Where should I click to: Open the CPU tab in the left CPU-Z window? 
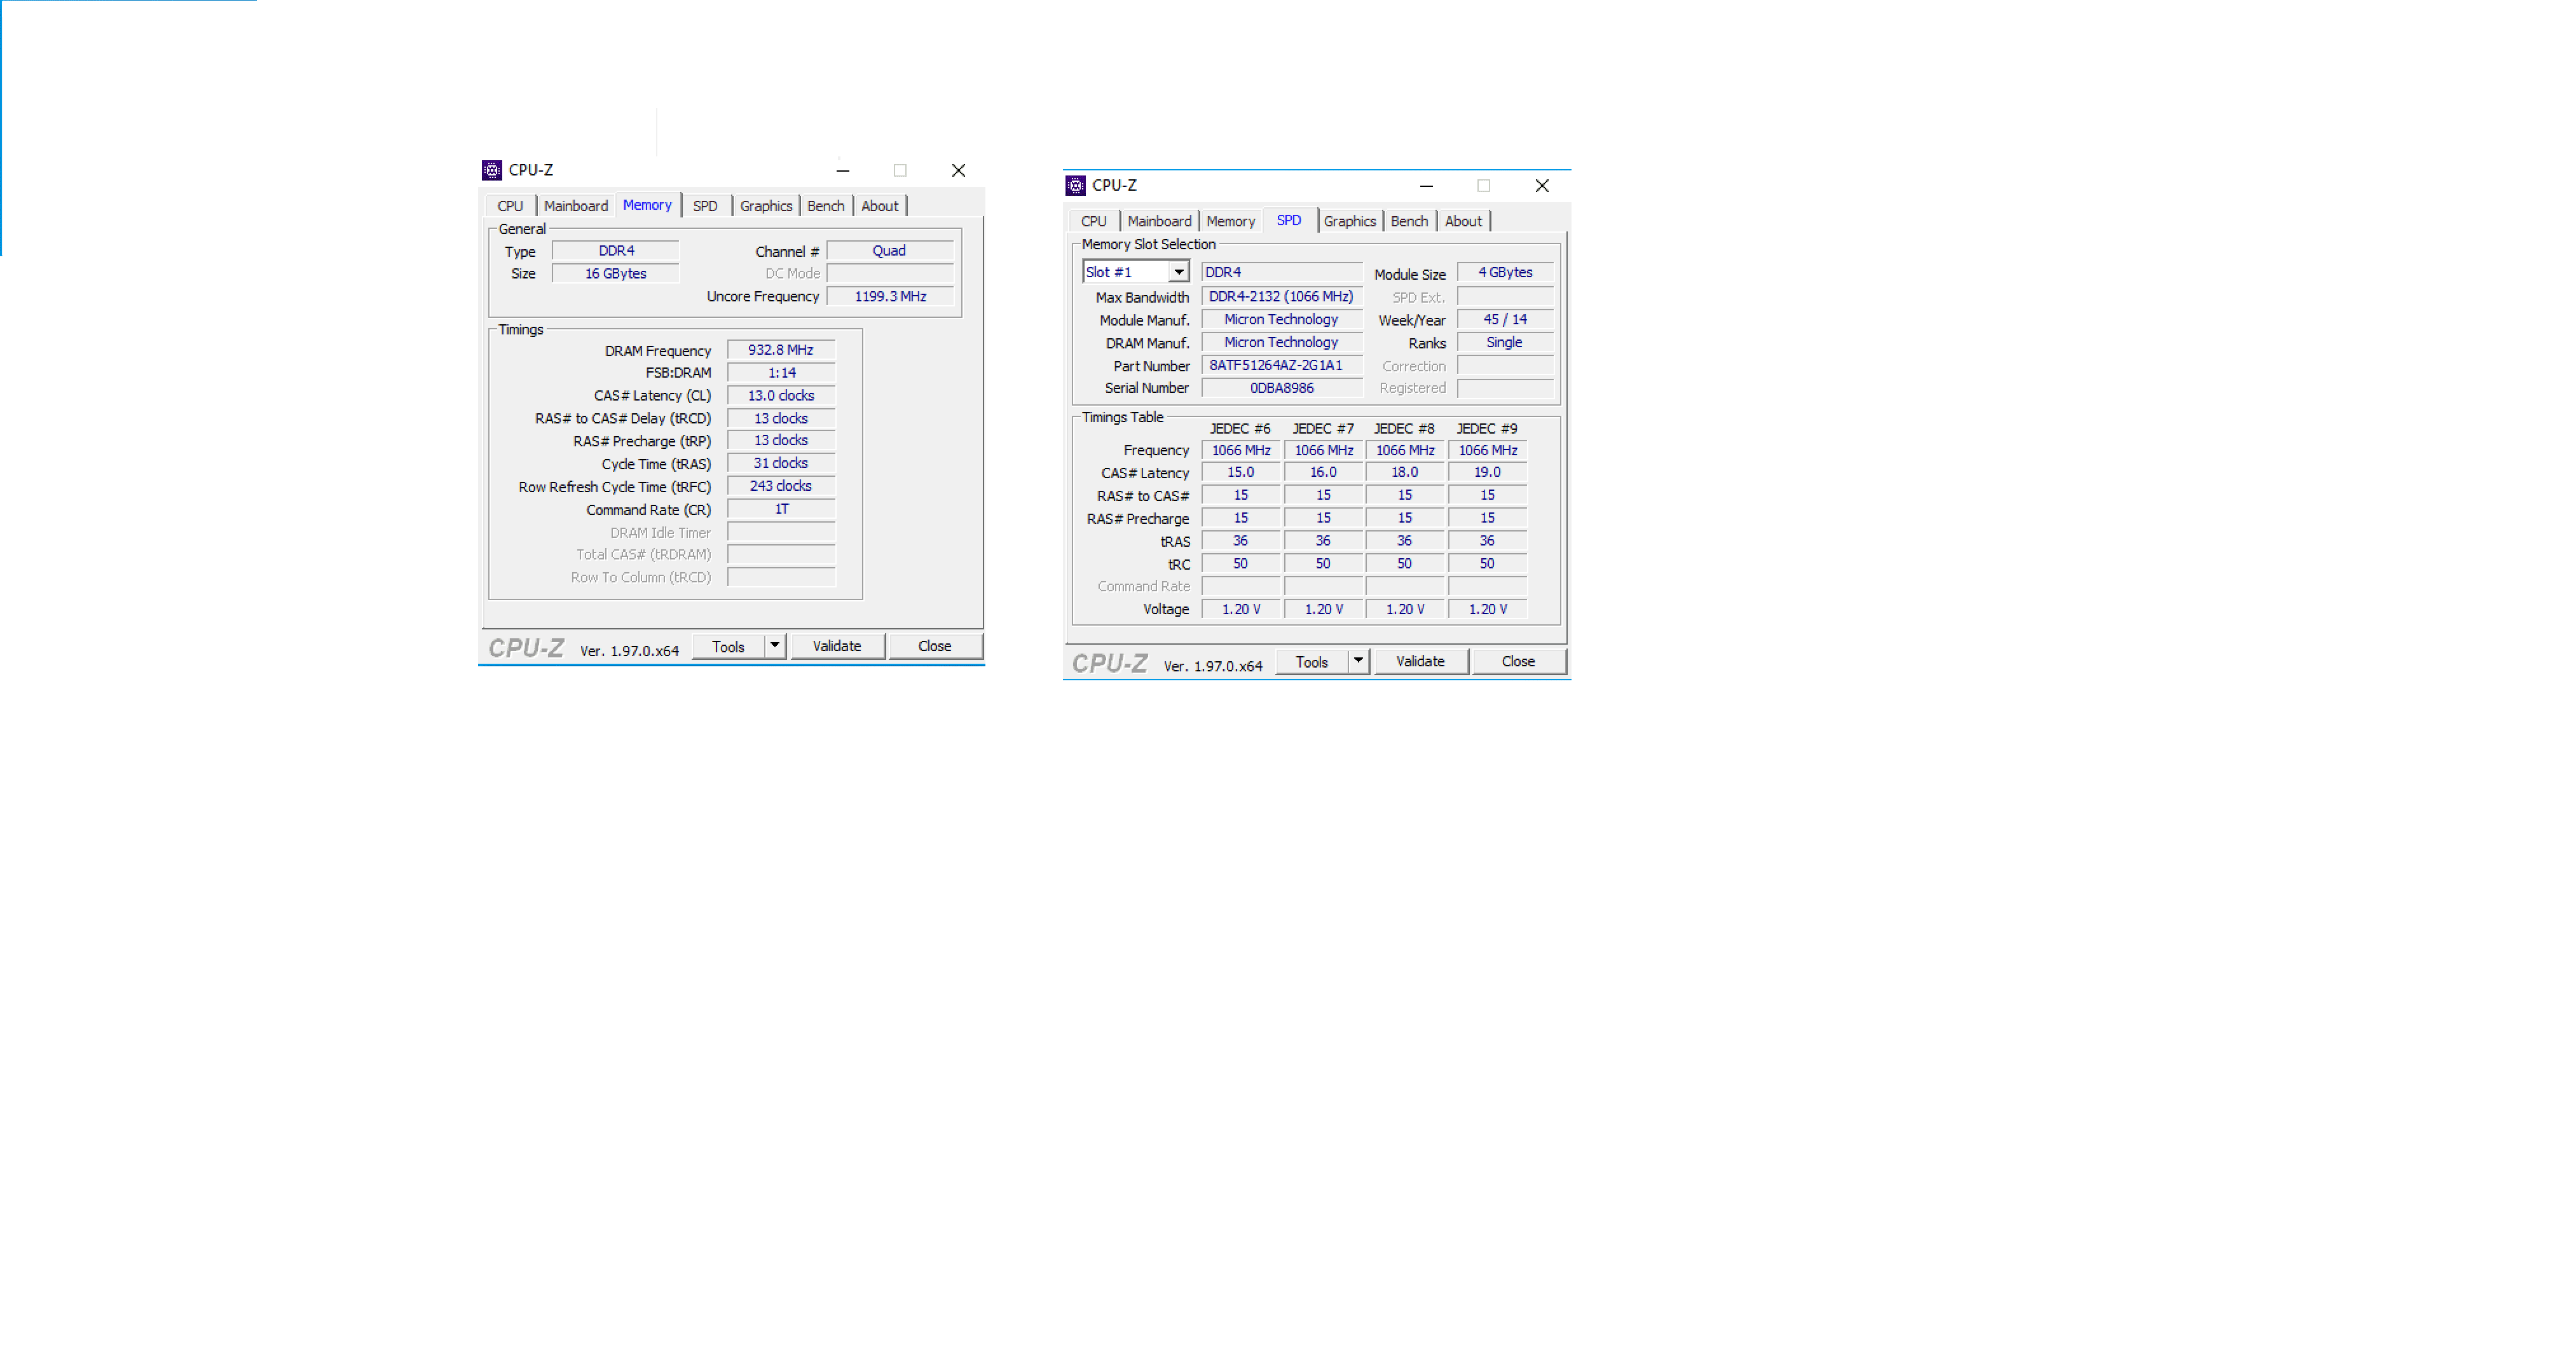[x=510, y=206]
